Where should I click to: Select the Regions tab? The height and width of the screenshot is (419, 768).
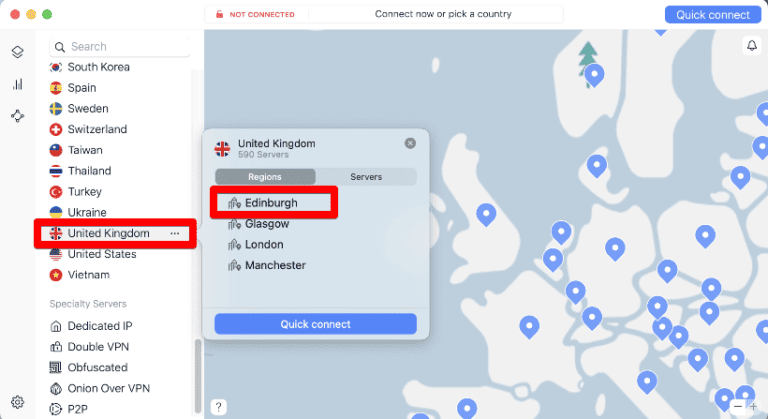pos(265,177)
